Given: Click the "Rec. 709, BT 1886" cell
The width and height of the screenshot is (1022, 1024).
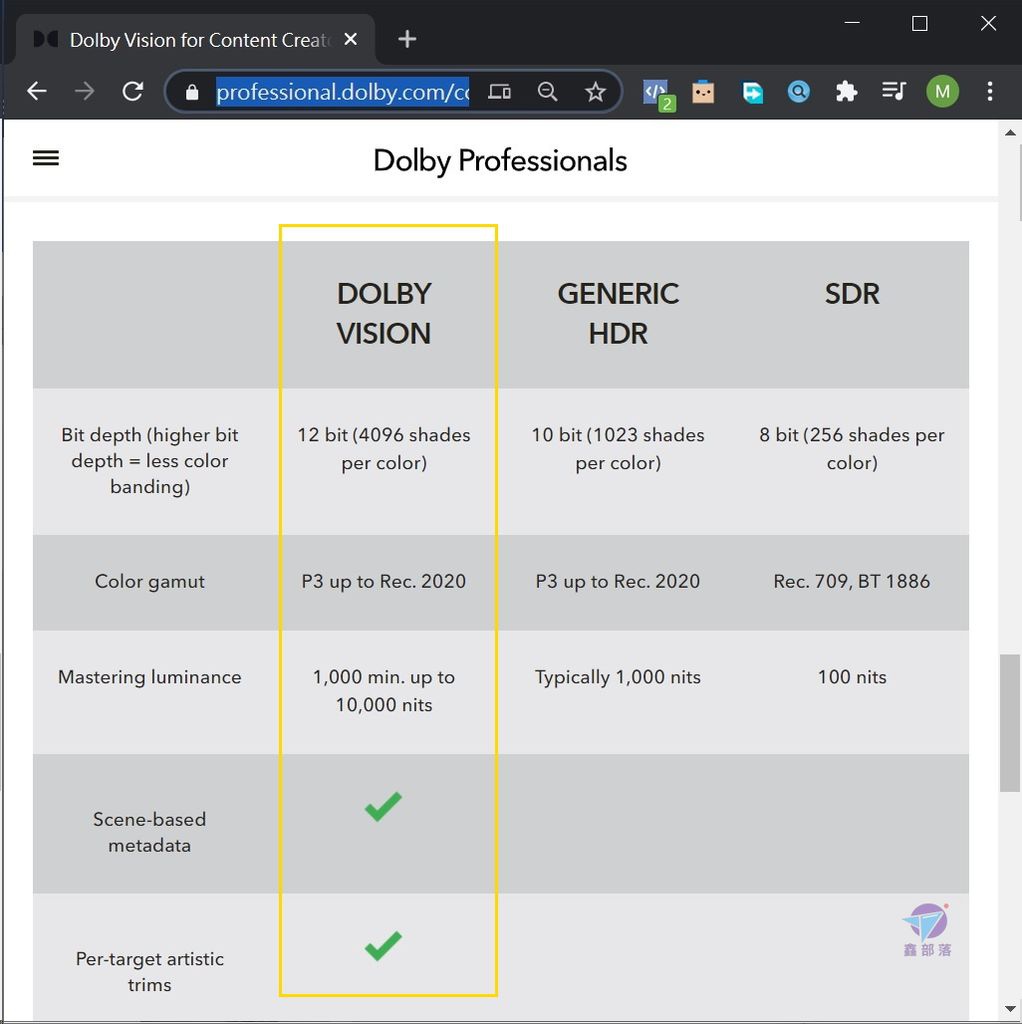Looking at the screenshot, I should [x=852, y=581].
